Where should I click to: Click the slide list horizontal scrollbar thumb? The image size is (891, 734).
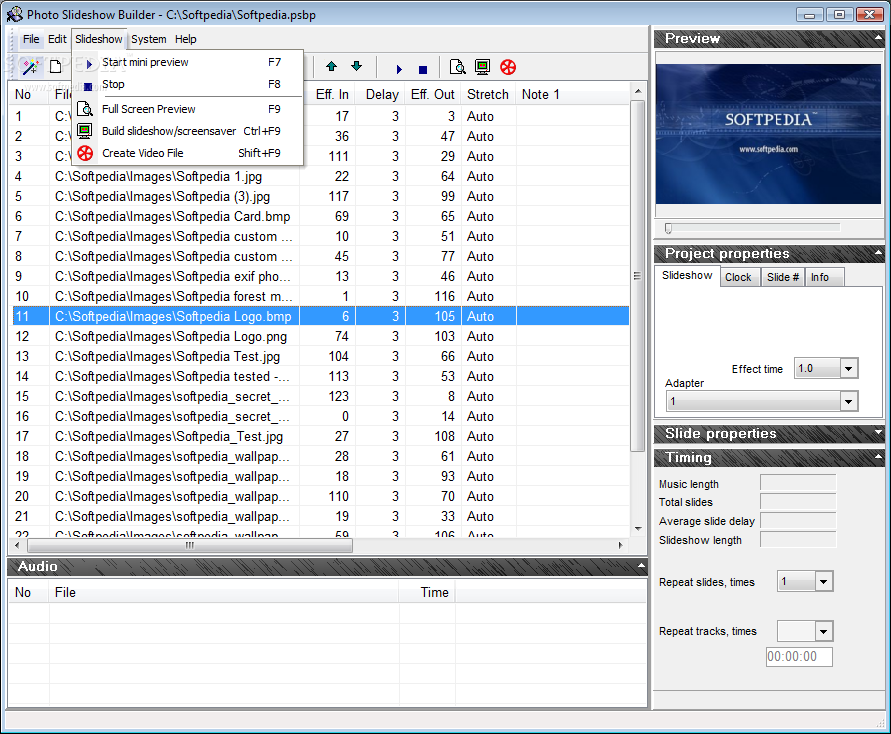(x=190, y=545)
